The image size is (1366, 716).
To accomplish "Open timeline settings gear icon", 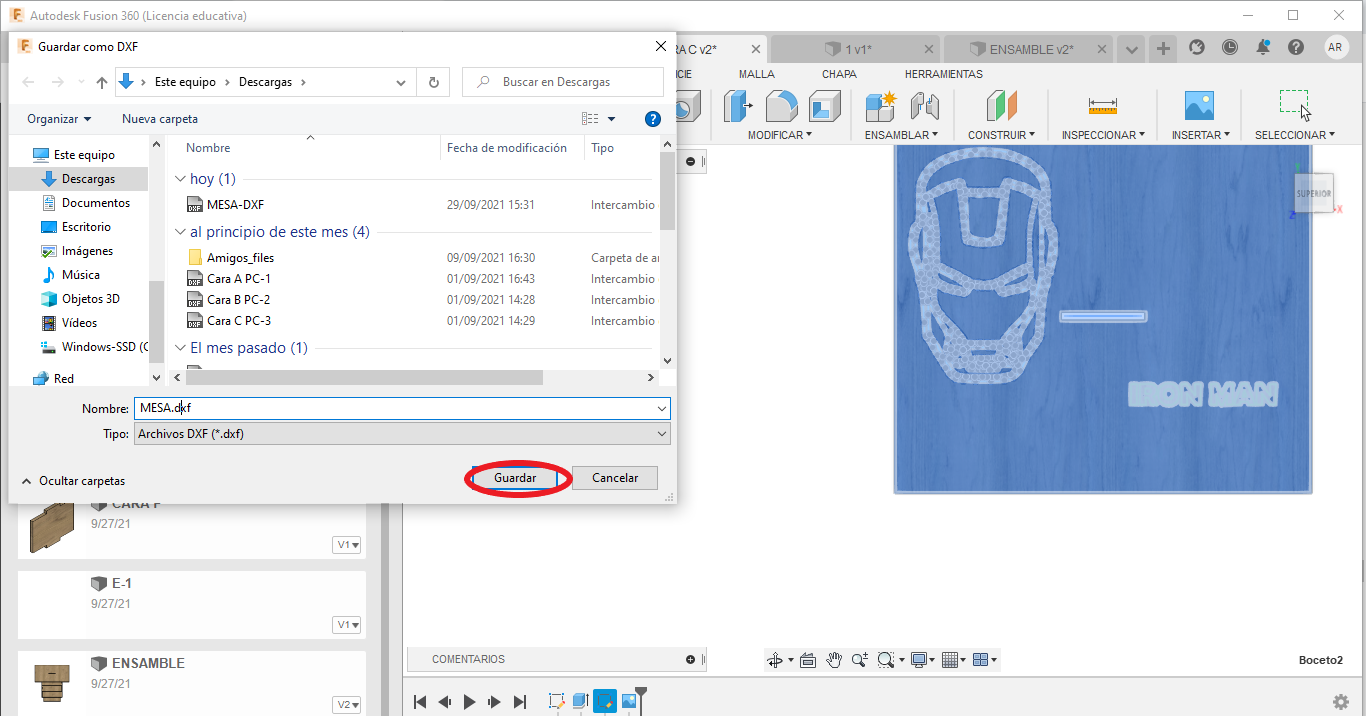I will (1341, 702).
